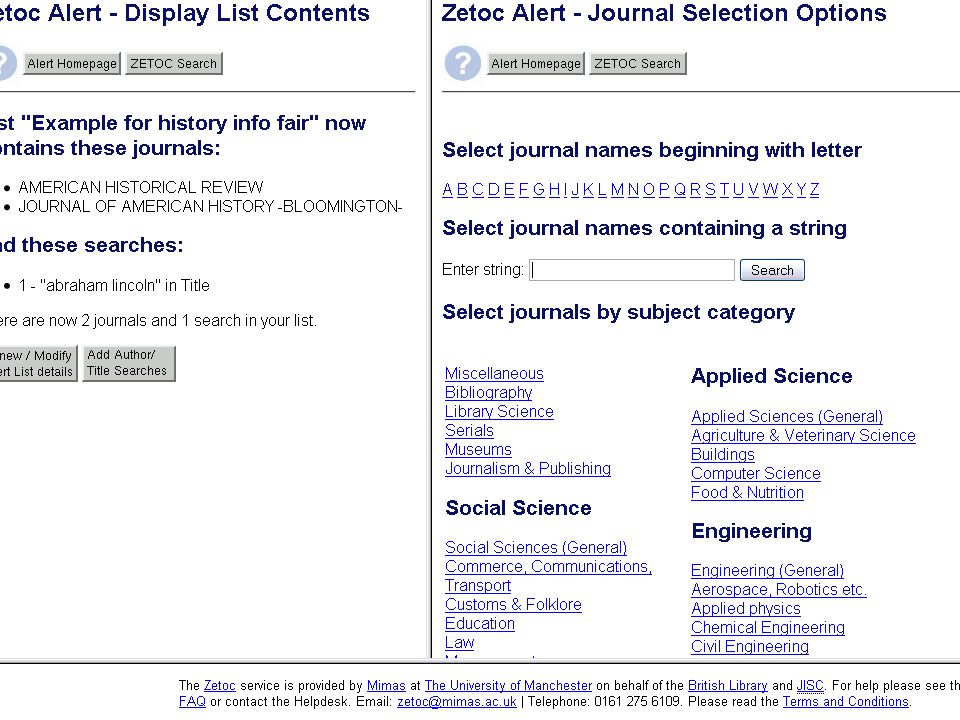Open the Computer Science category
The image size is (960, 720).
point(756,473)
